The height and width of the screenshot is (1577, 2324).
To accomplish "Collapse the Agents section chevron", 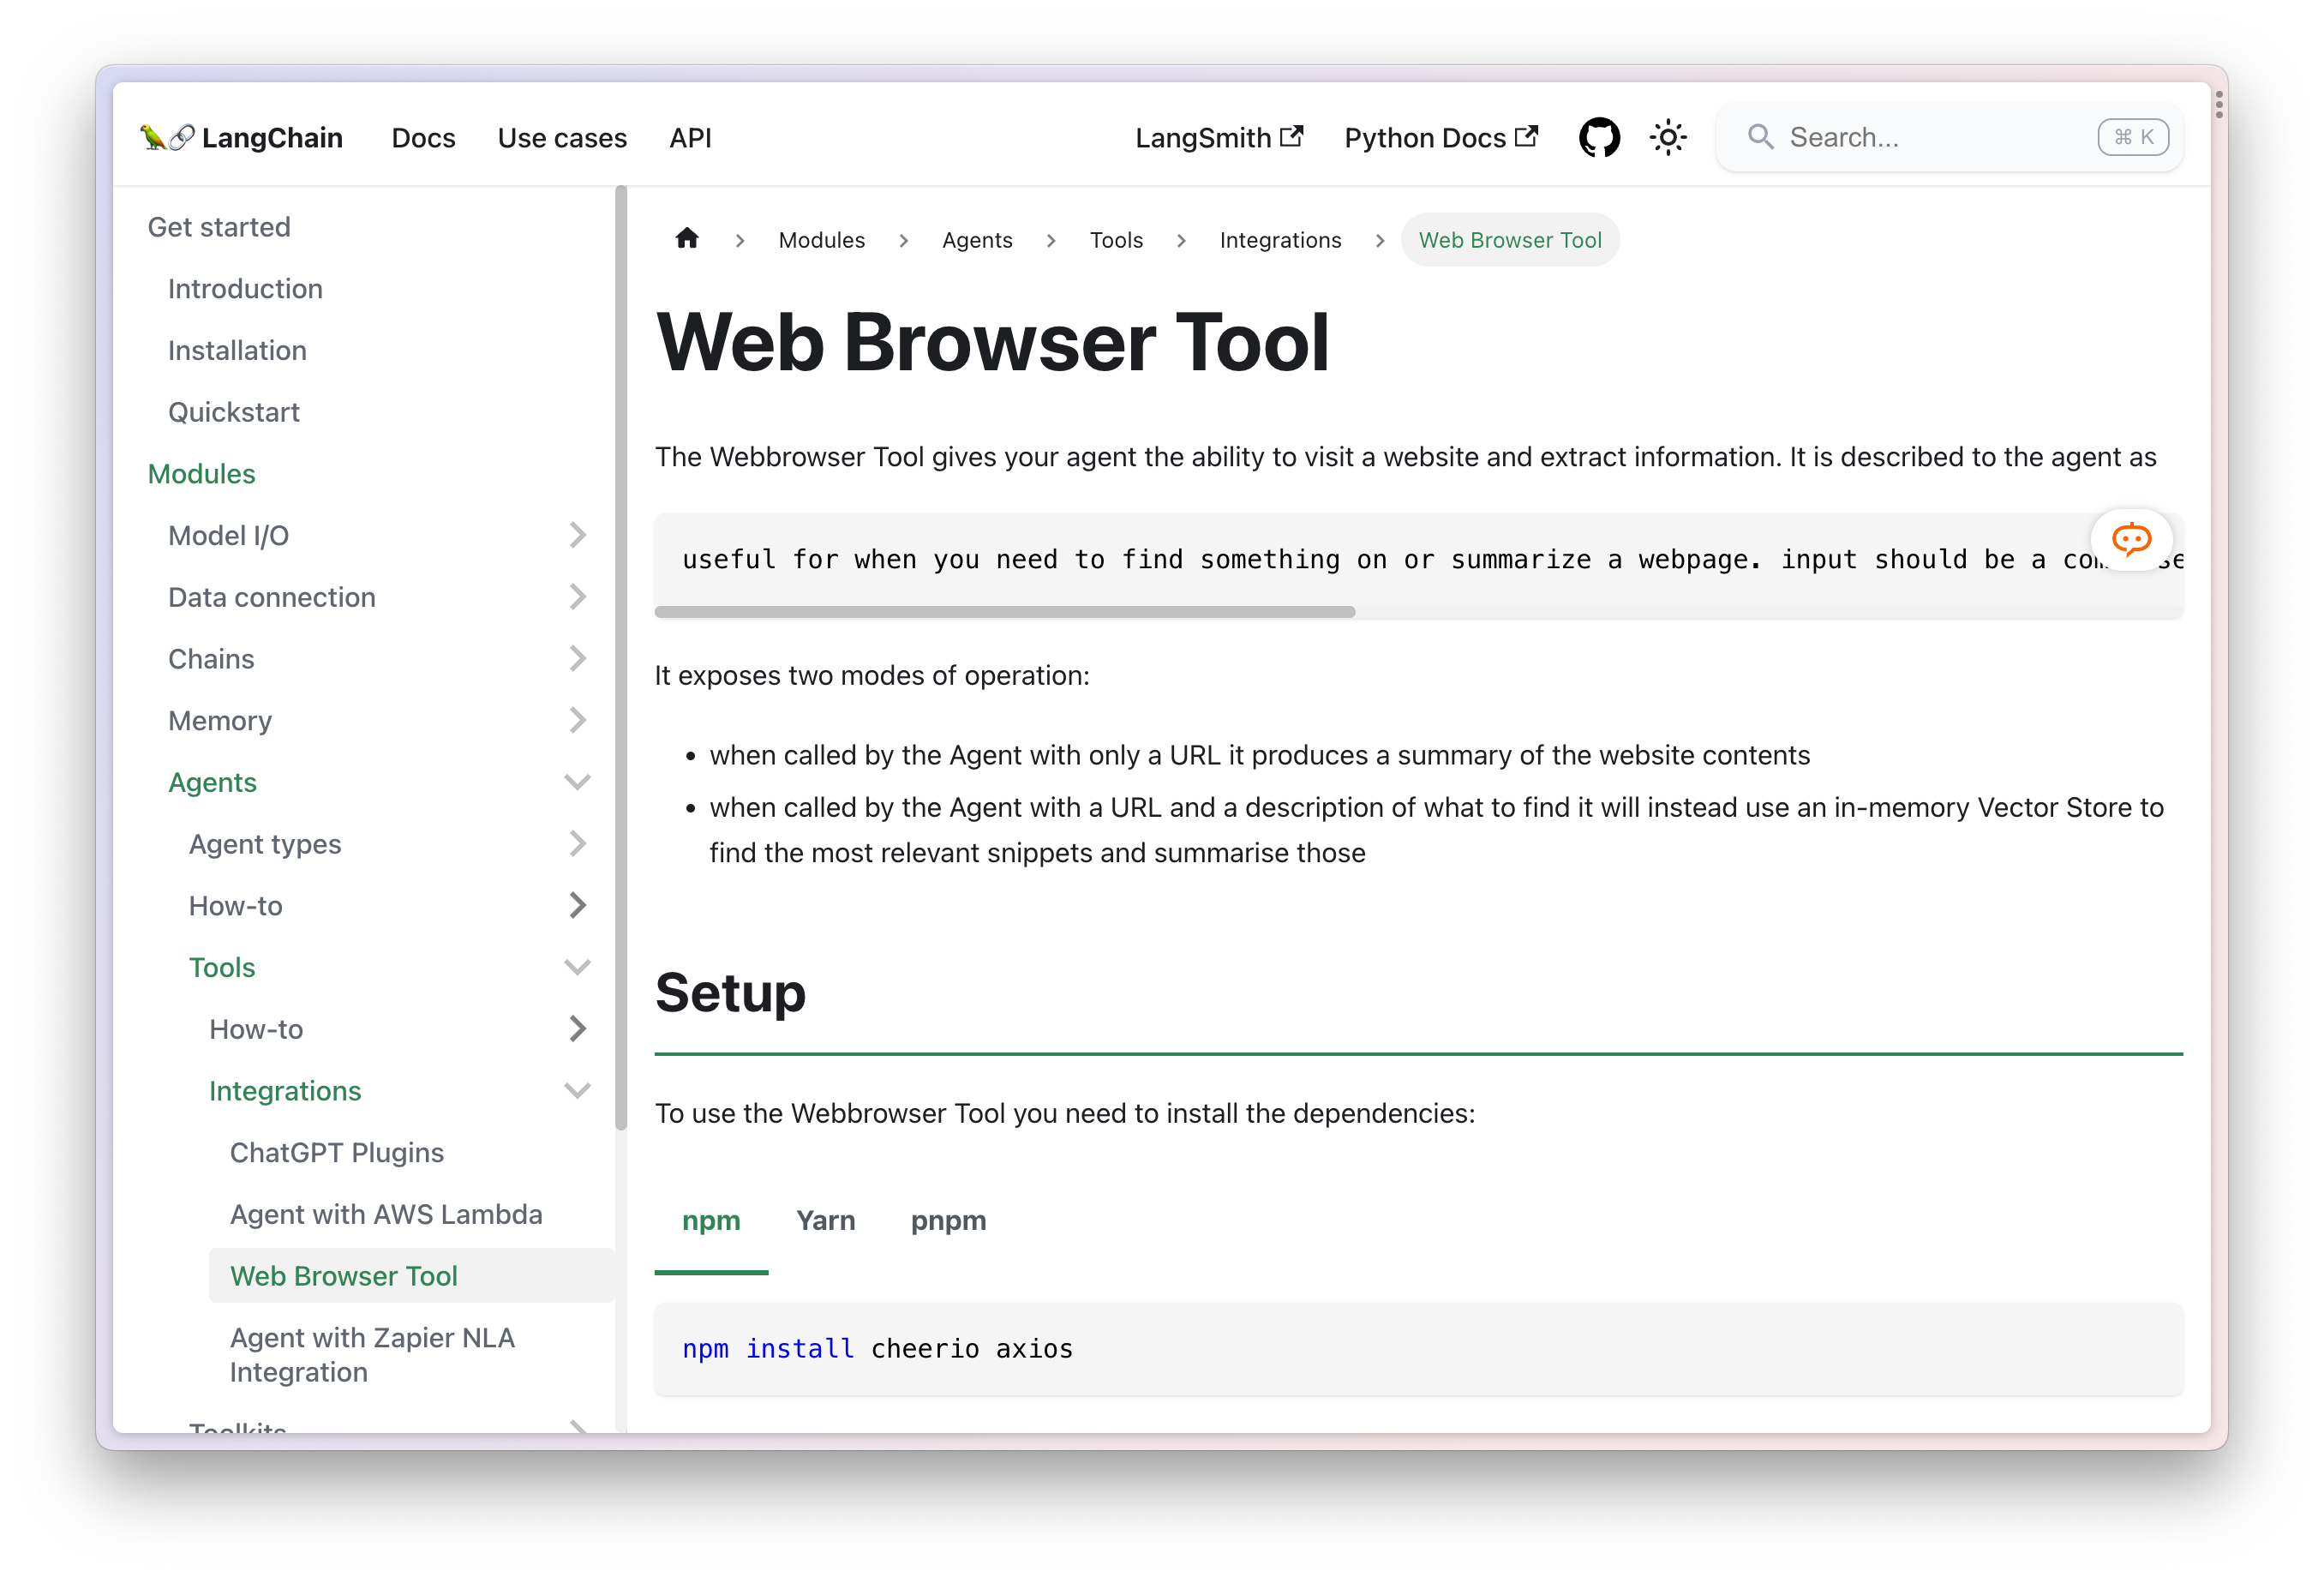I will [577, 782].
